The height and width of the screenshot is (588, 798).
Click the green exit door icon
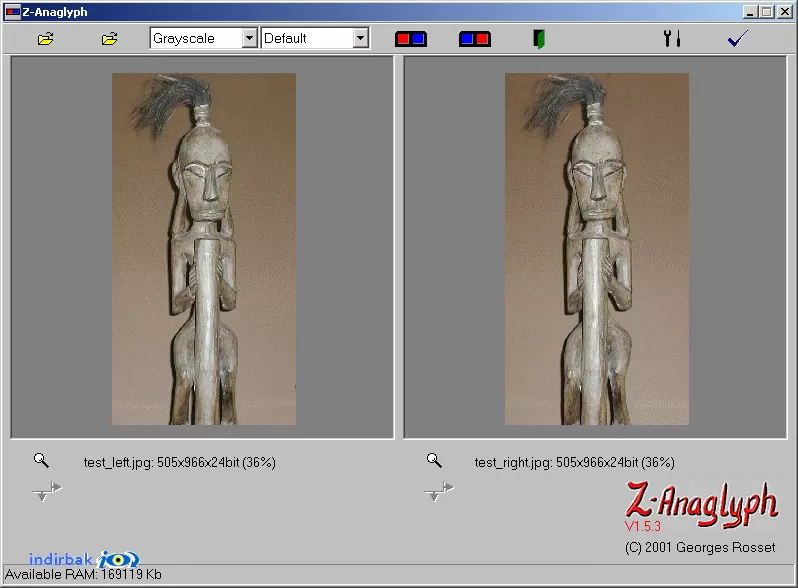(539, 39)
